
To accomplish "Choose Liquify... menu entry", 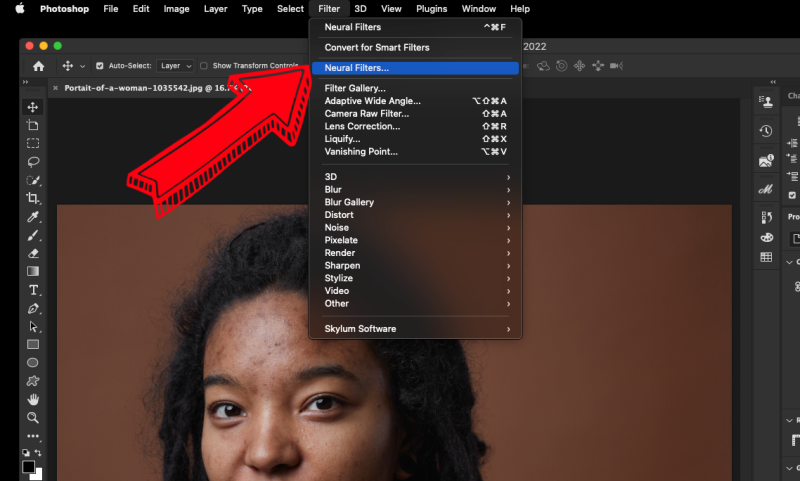I will [x=416, y=139].
